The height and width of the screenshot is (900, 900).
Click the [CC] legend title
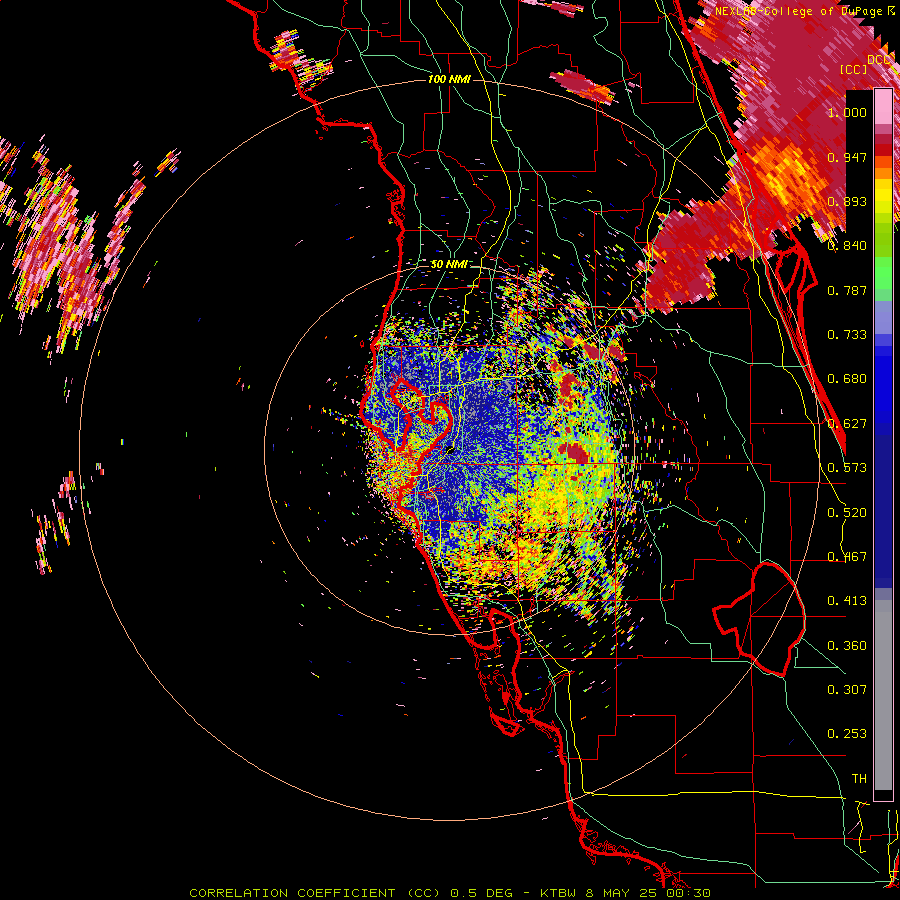pyautogui.click(x=854, y=69)
